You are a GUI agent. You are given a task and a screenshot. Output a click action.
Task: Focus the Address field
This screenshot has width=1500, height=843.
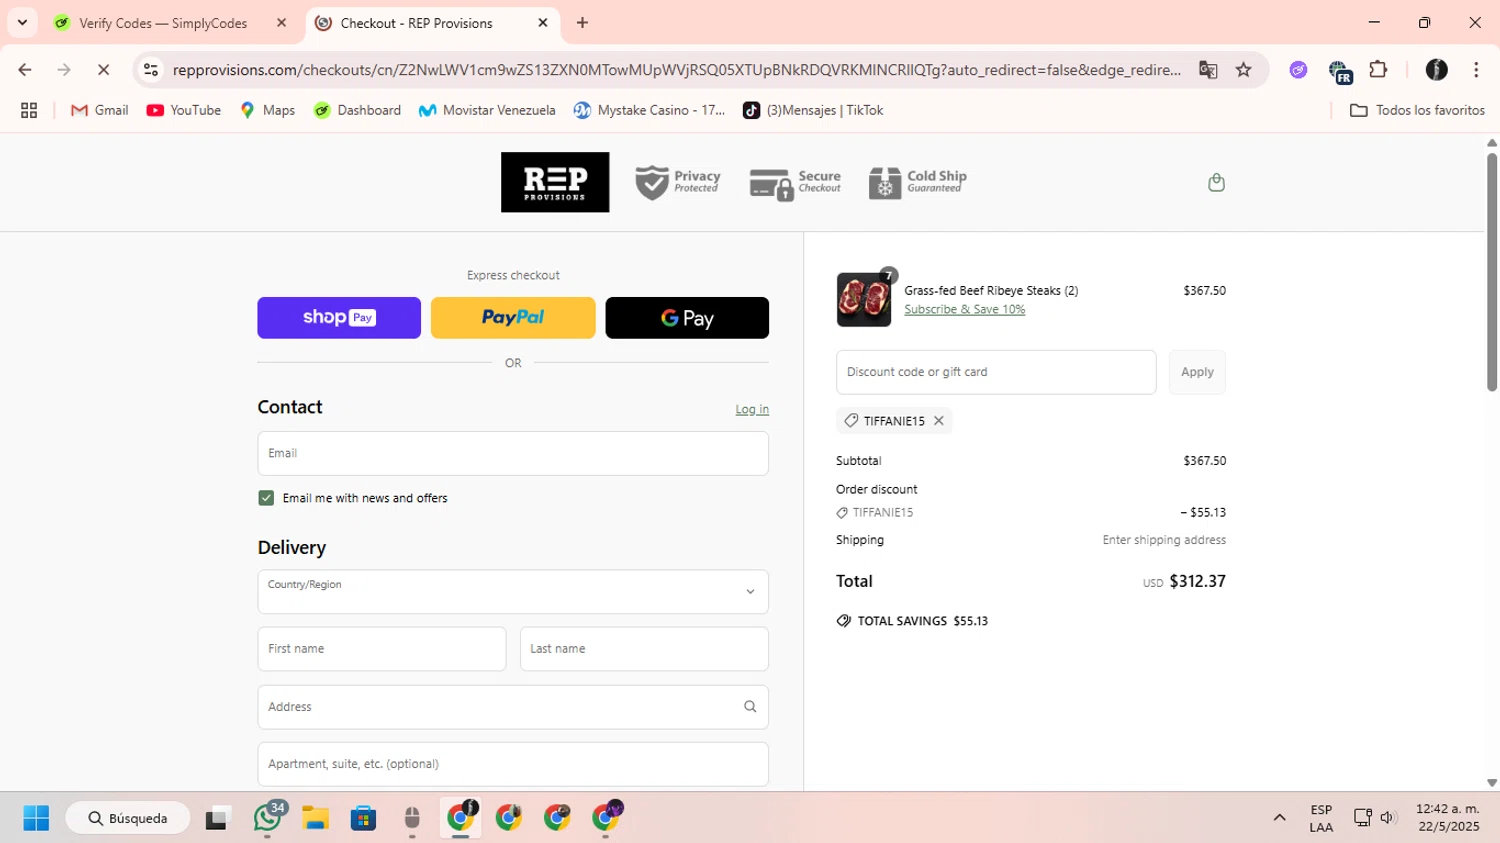point(513,707)
